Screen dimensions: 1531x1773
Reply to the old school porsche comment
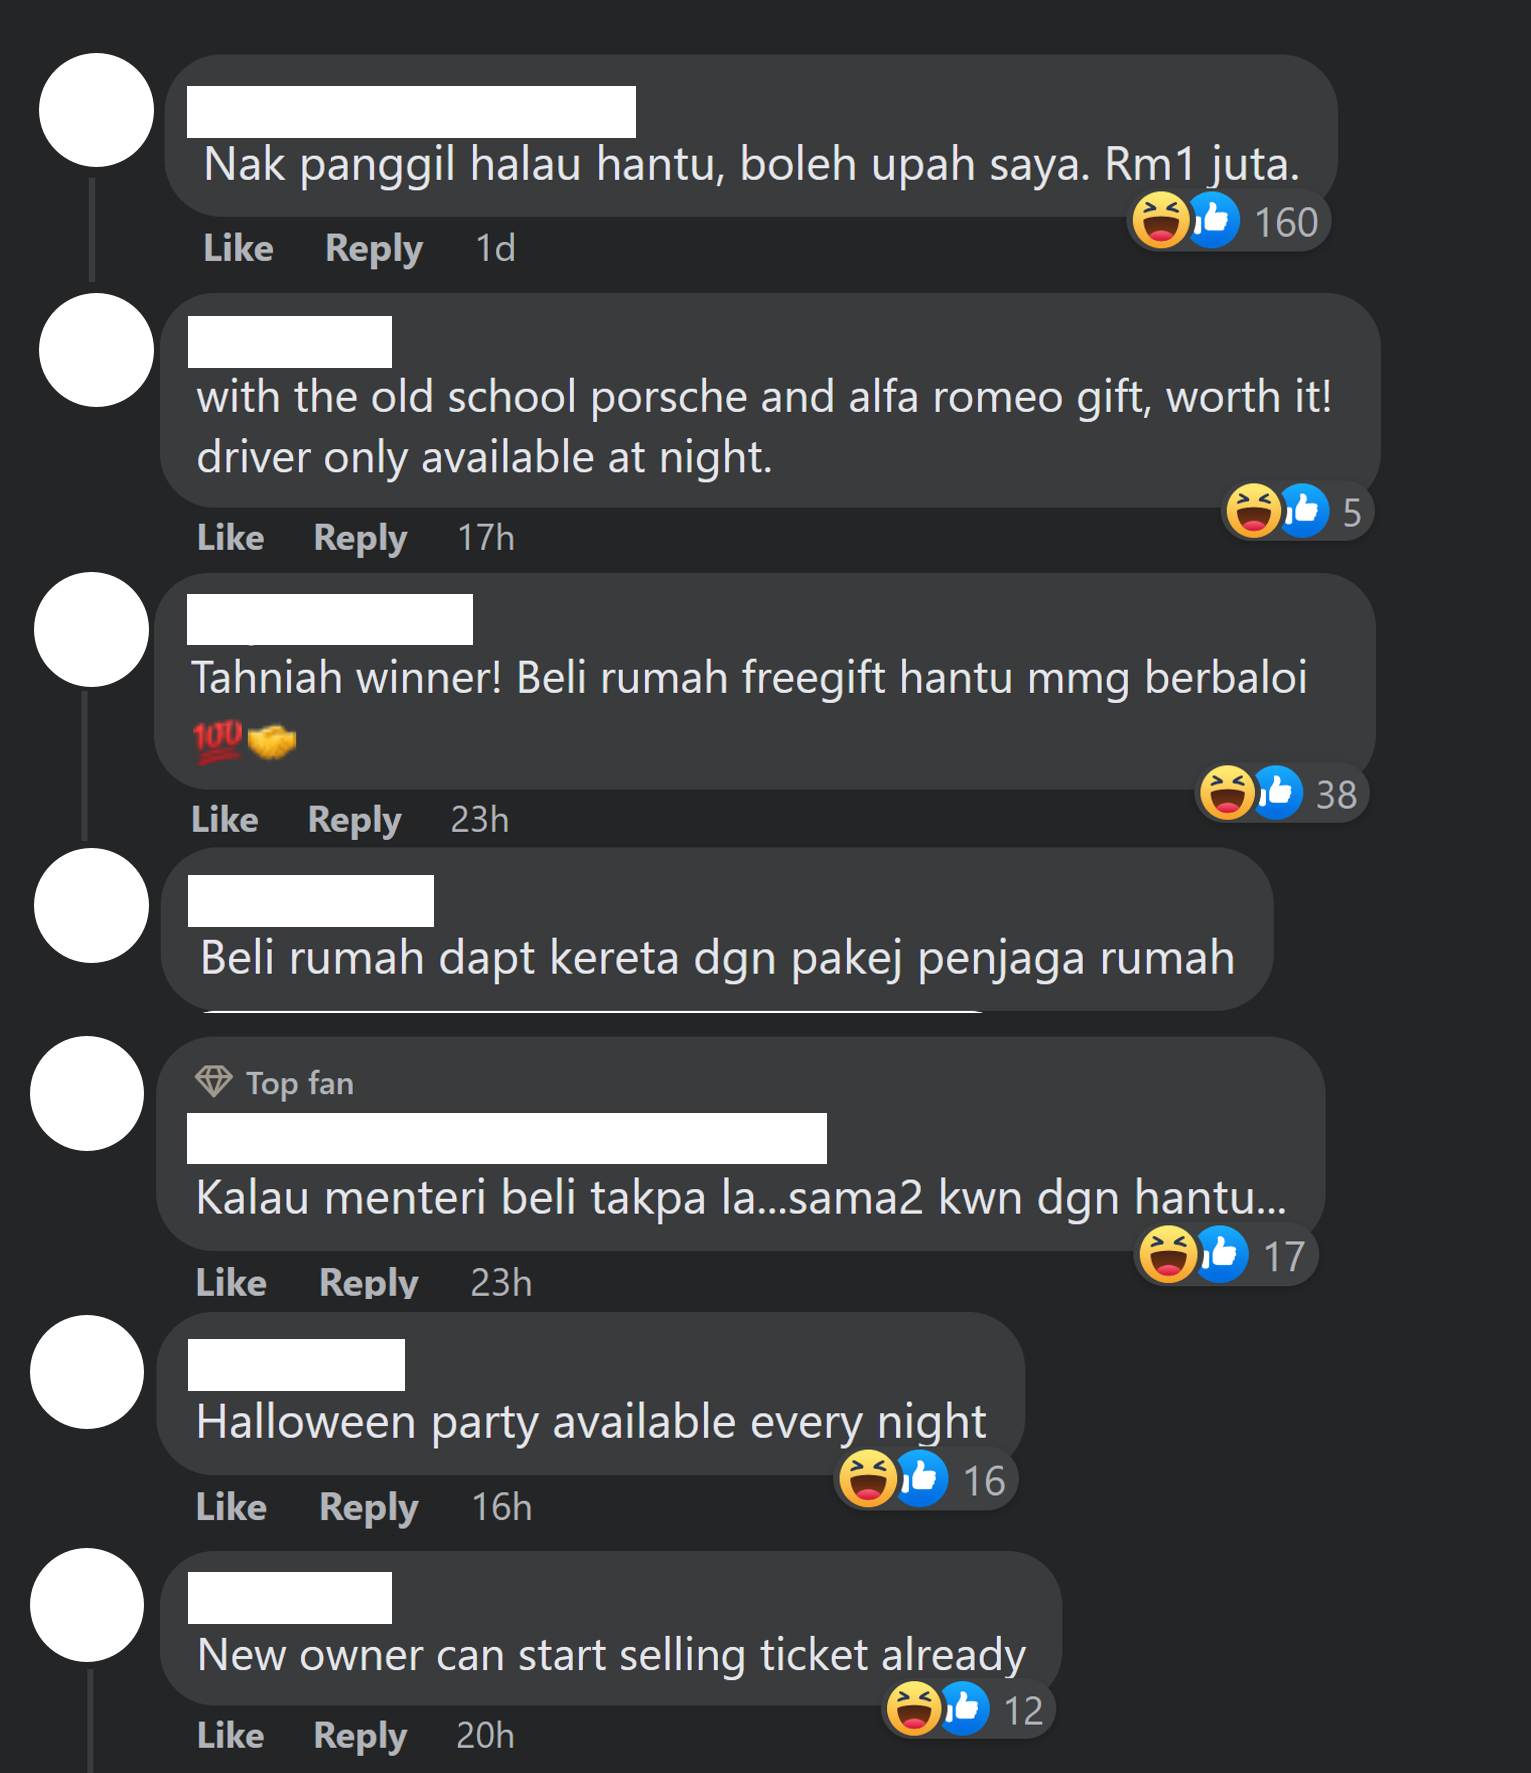(x=360, y=538)
